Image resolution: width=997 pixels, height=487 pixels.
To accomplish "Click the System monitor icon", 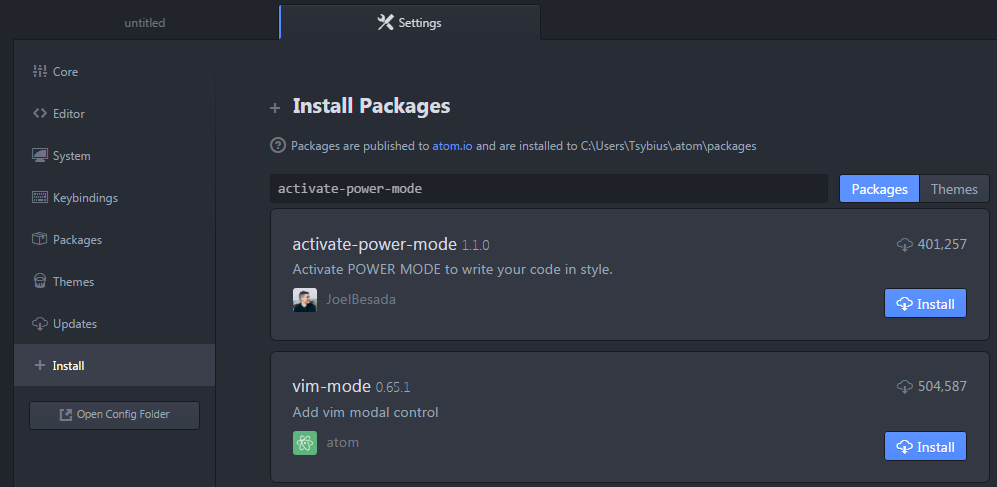I will (39, 156).
